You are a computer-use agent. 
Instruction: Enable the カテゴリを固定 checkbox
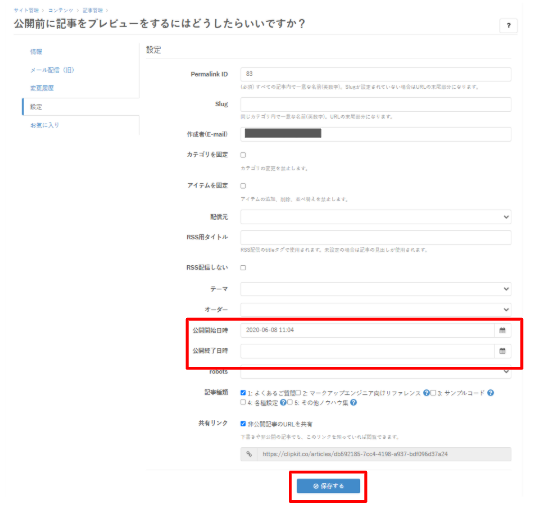coord(243,155)
